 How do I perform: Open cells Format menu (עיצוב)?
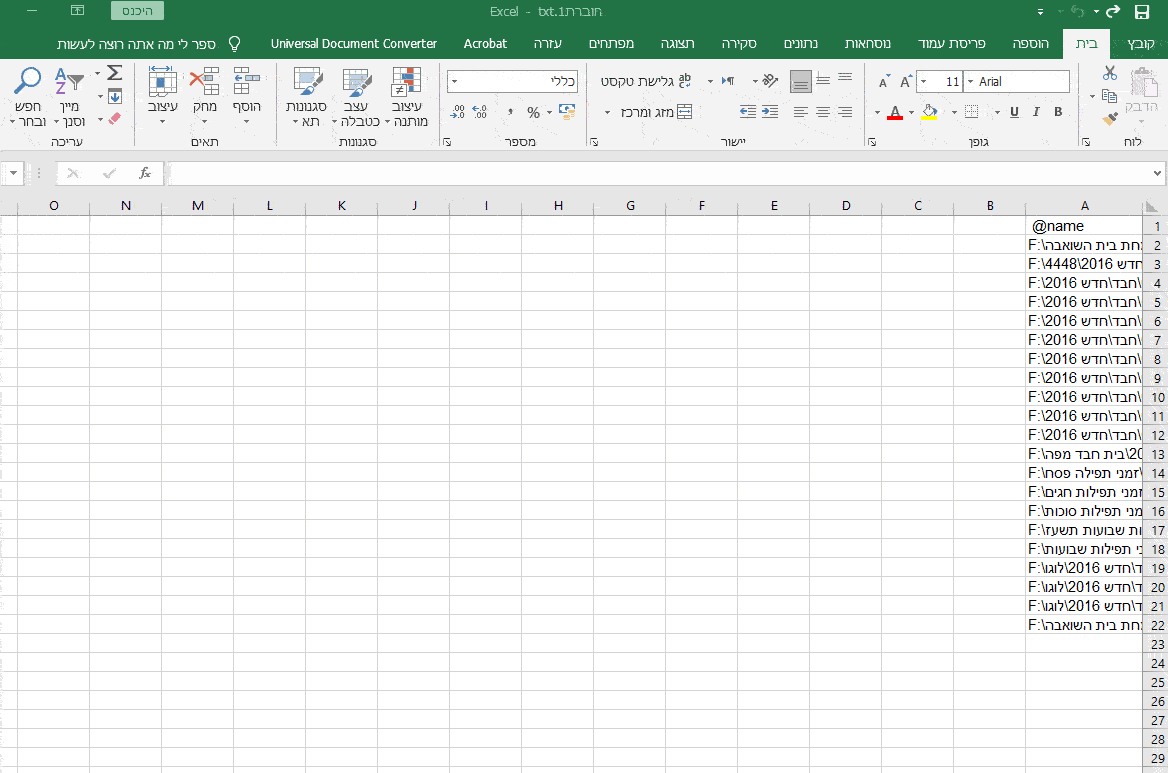pos(162,95)
